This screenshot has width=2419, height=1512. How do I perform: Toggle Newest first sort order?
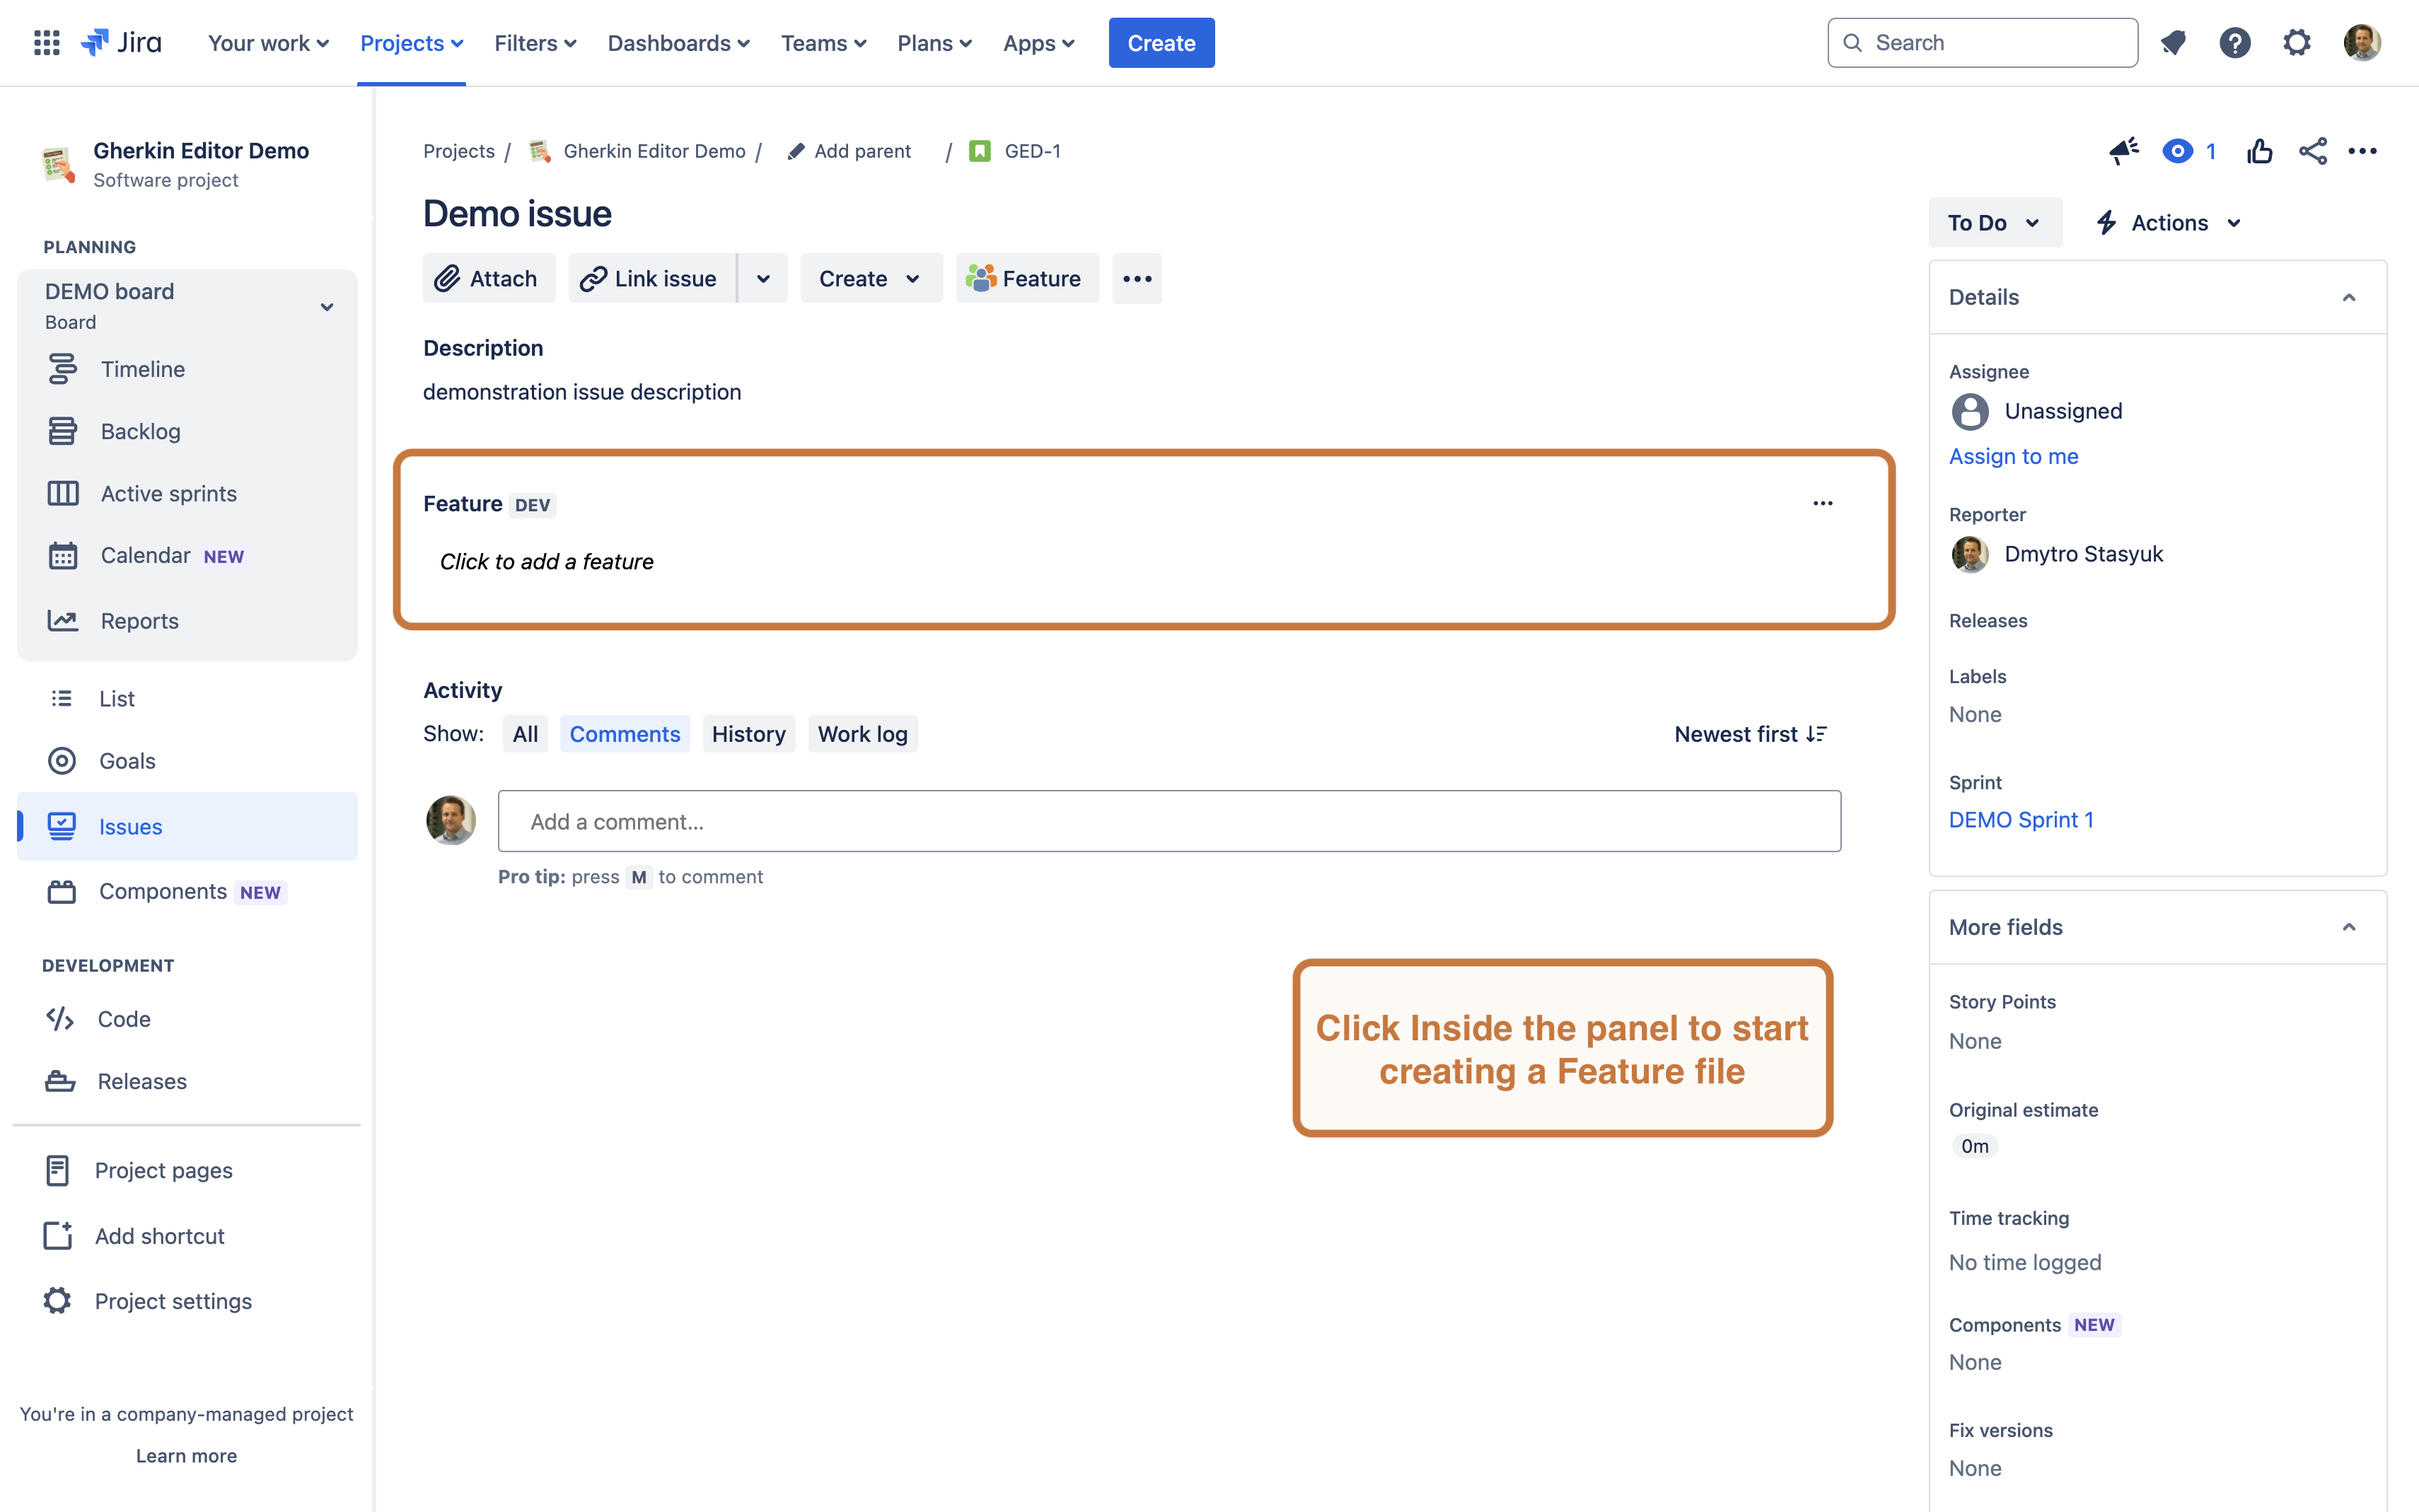click(1750, 734)
